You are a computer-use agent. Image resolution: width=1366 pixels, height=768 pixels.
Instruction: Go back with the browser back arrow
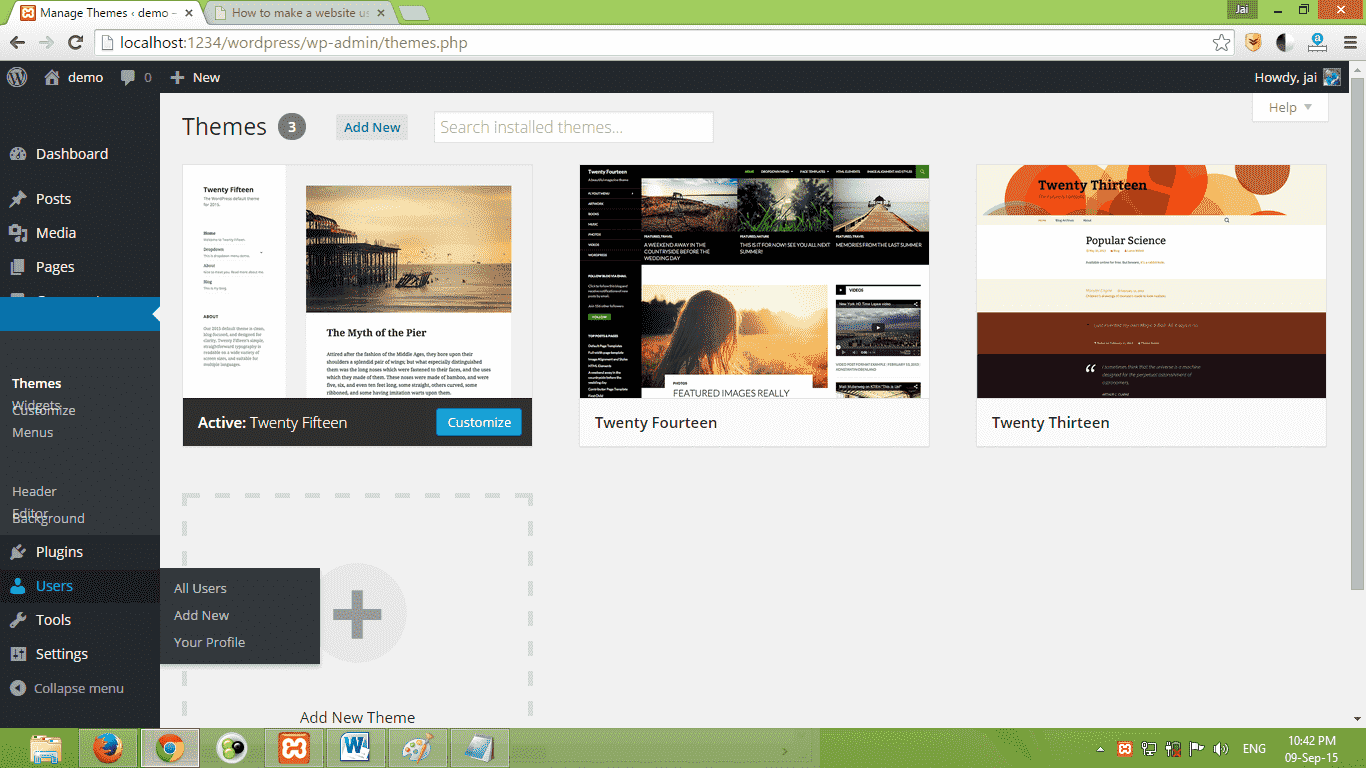point(17,43)
